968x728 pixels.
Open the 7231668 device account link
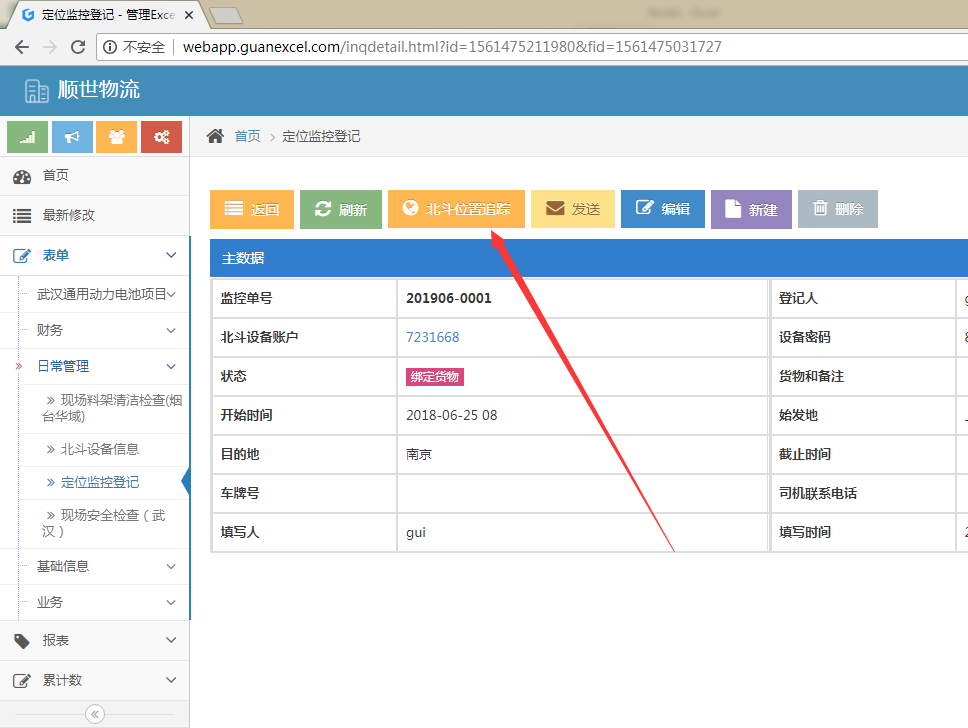point(433,337)
